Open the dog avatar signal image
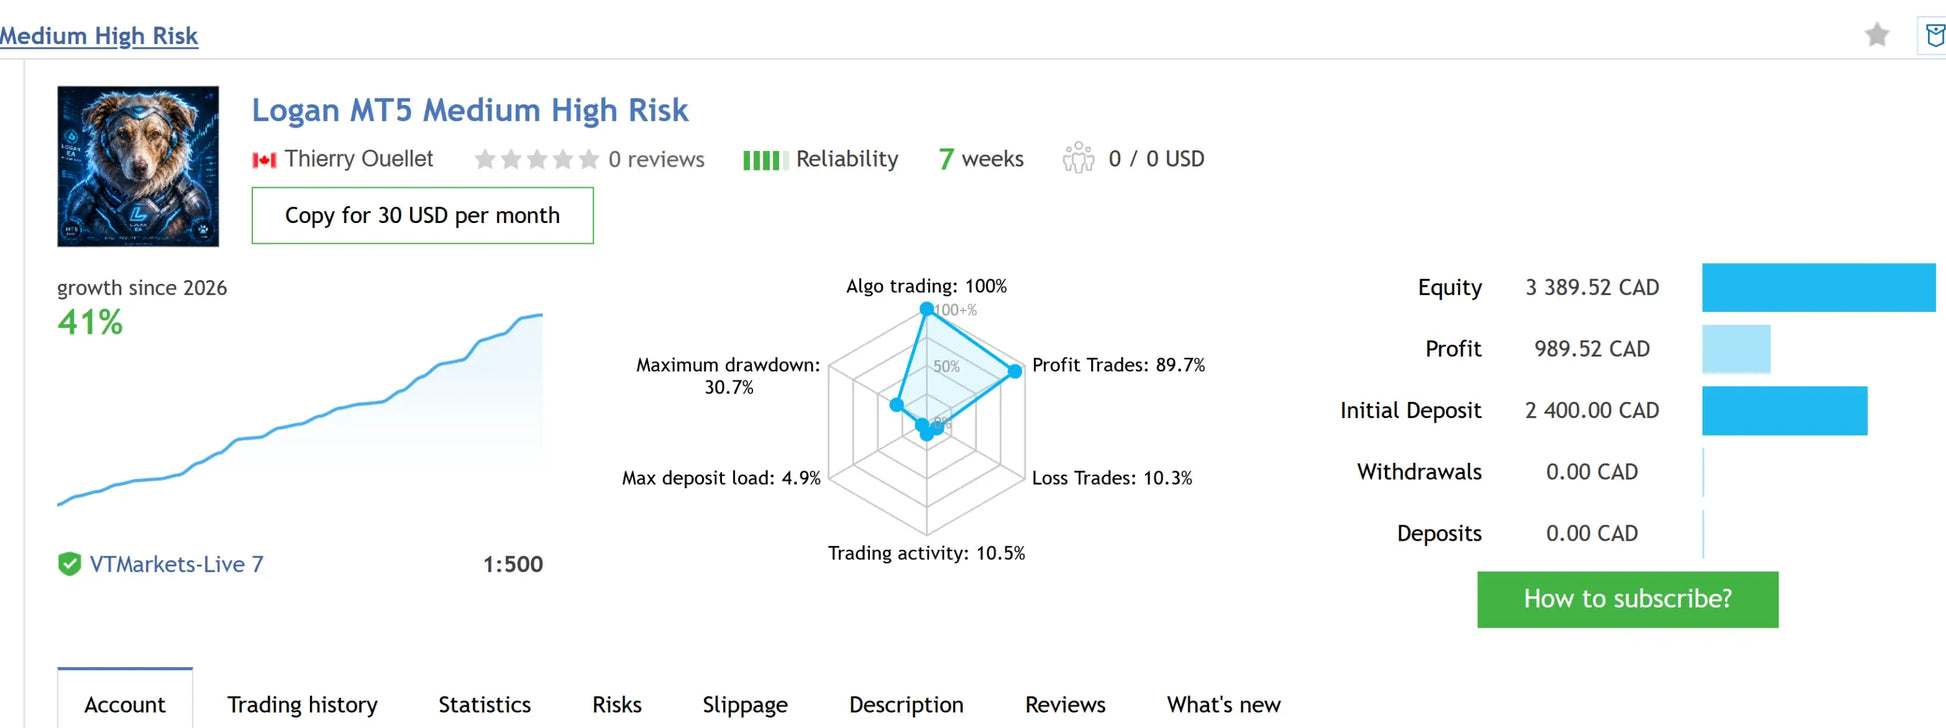Image resolution: width=1946 pixels, height=728 pixels. point(138,166)
